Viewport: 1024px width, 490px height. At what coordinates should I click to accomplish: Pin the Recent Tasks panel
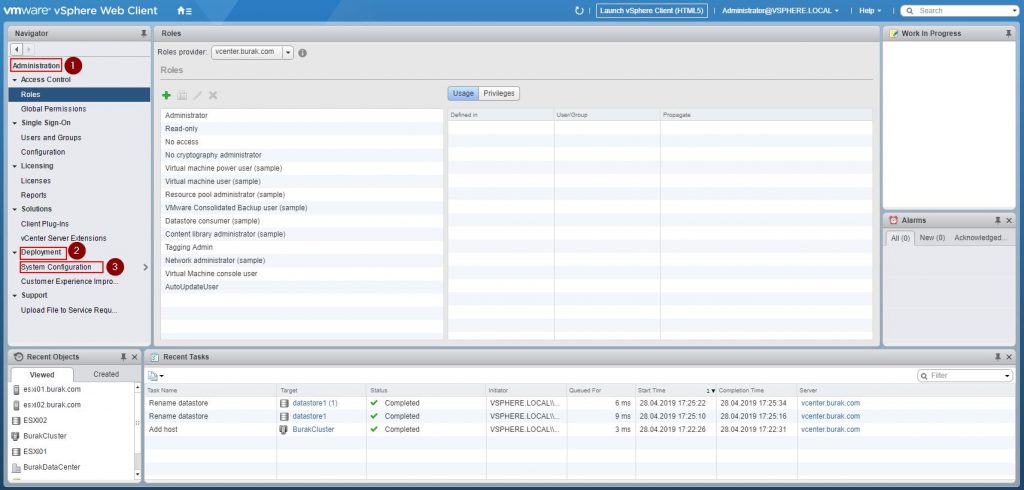pos(998,357)
